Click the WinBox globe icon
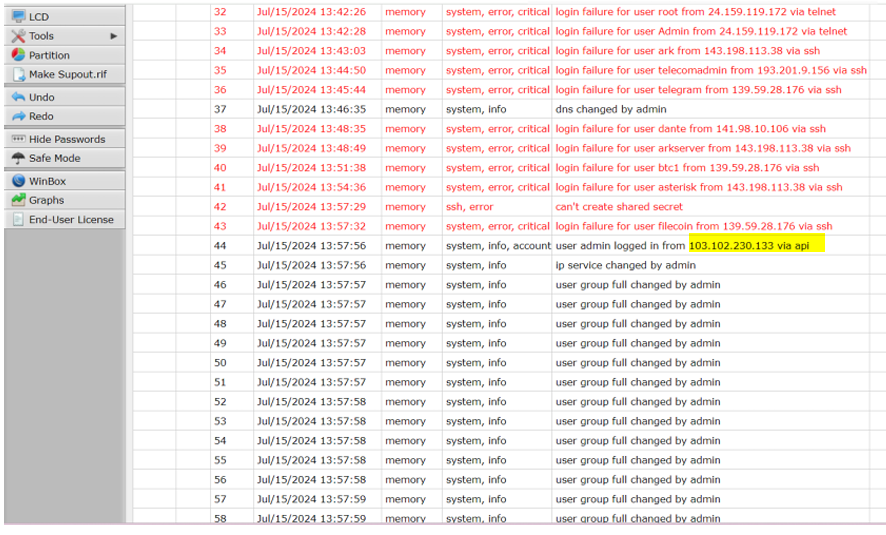Viewport: 886px width, 535px height. point(18,181)
